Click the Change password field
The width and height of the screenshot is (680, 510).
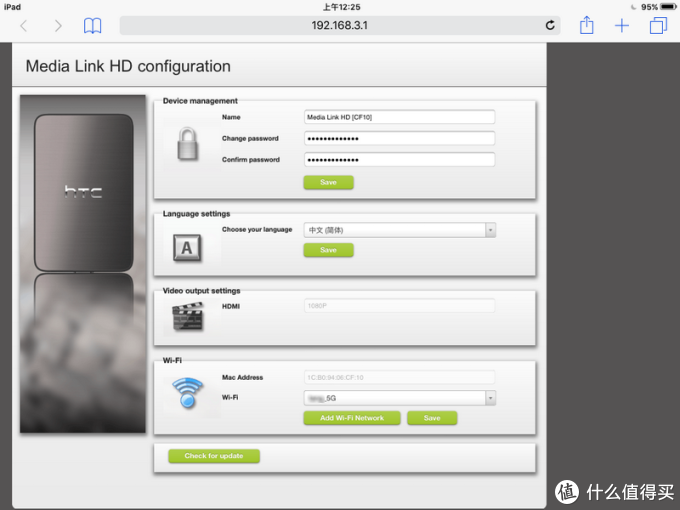pyautogui.click(x=399, y=138)
